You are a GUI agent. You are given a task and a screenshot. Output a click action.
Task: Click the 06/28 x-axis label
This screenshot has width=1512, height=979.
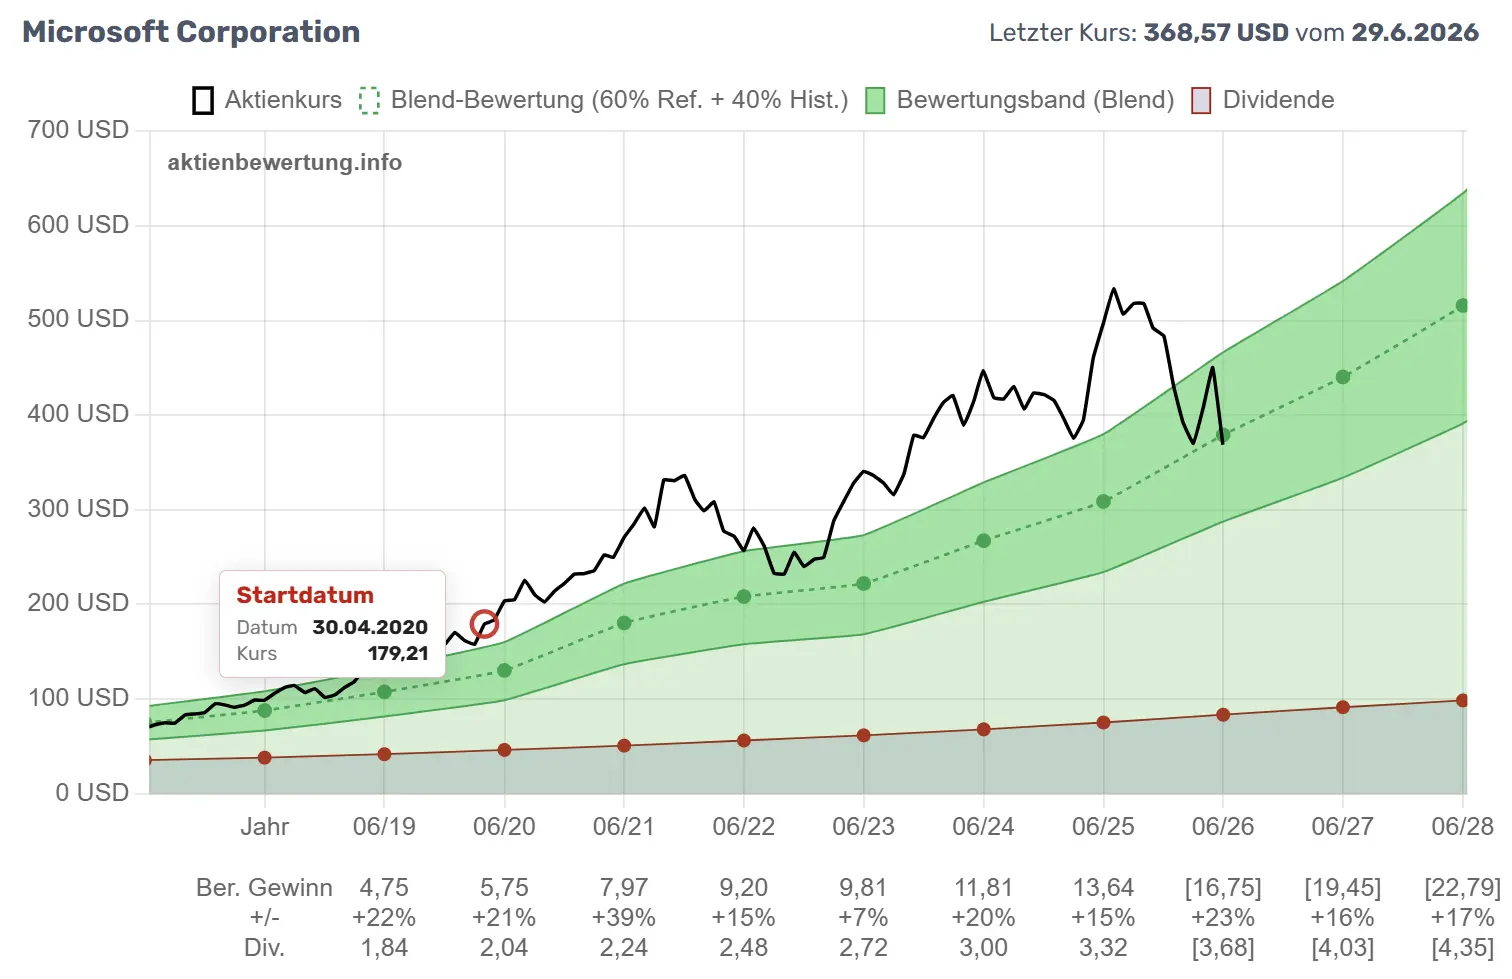pos(1463,827)
